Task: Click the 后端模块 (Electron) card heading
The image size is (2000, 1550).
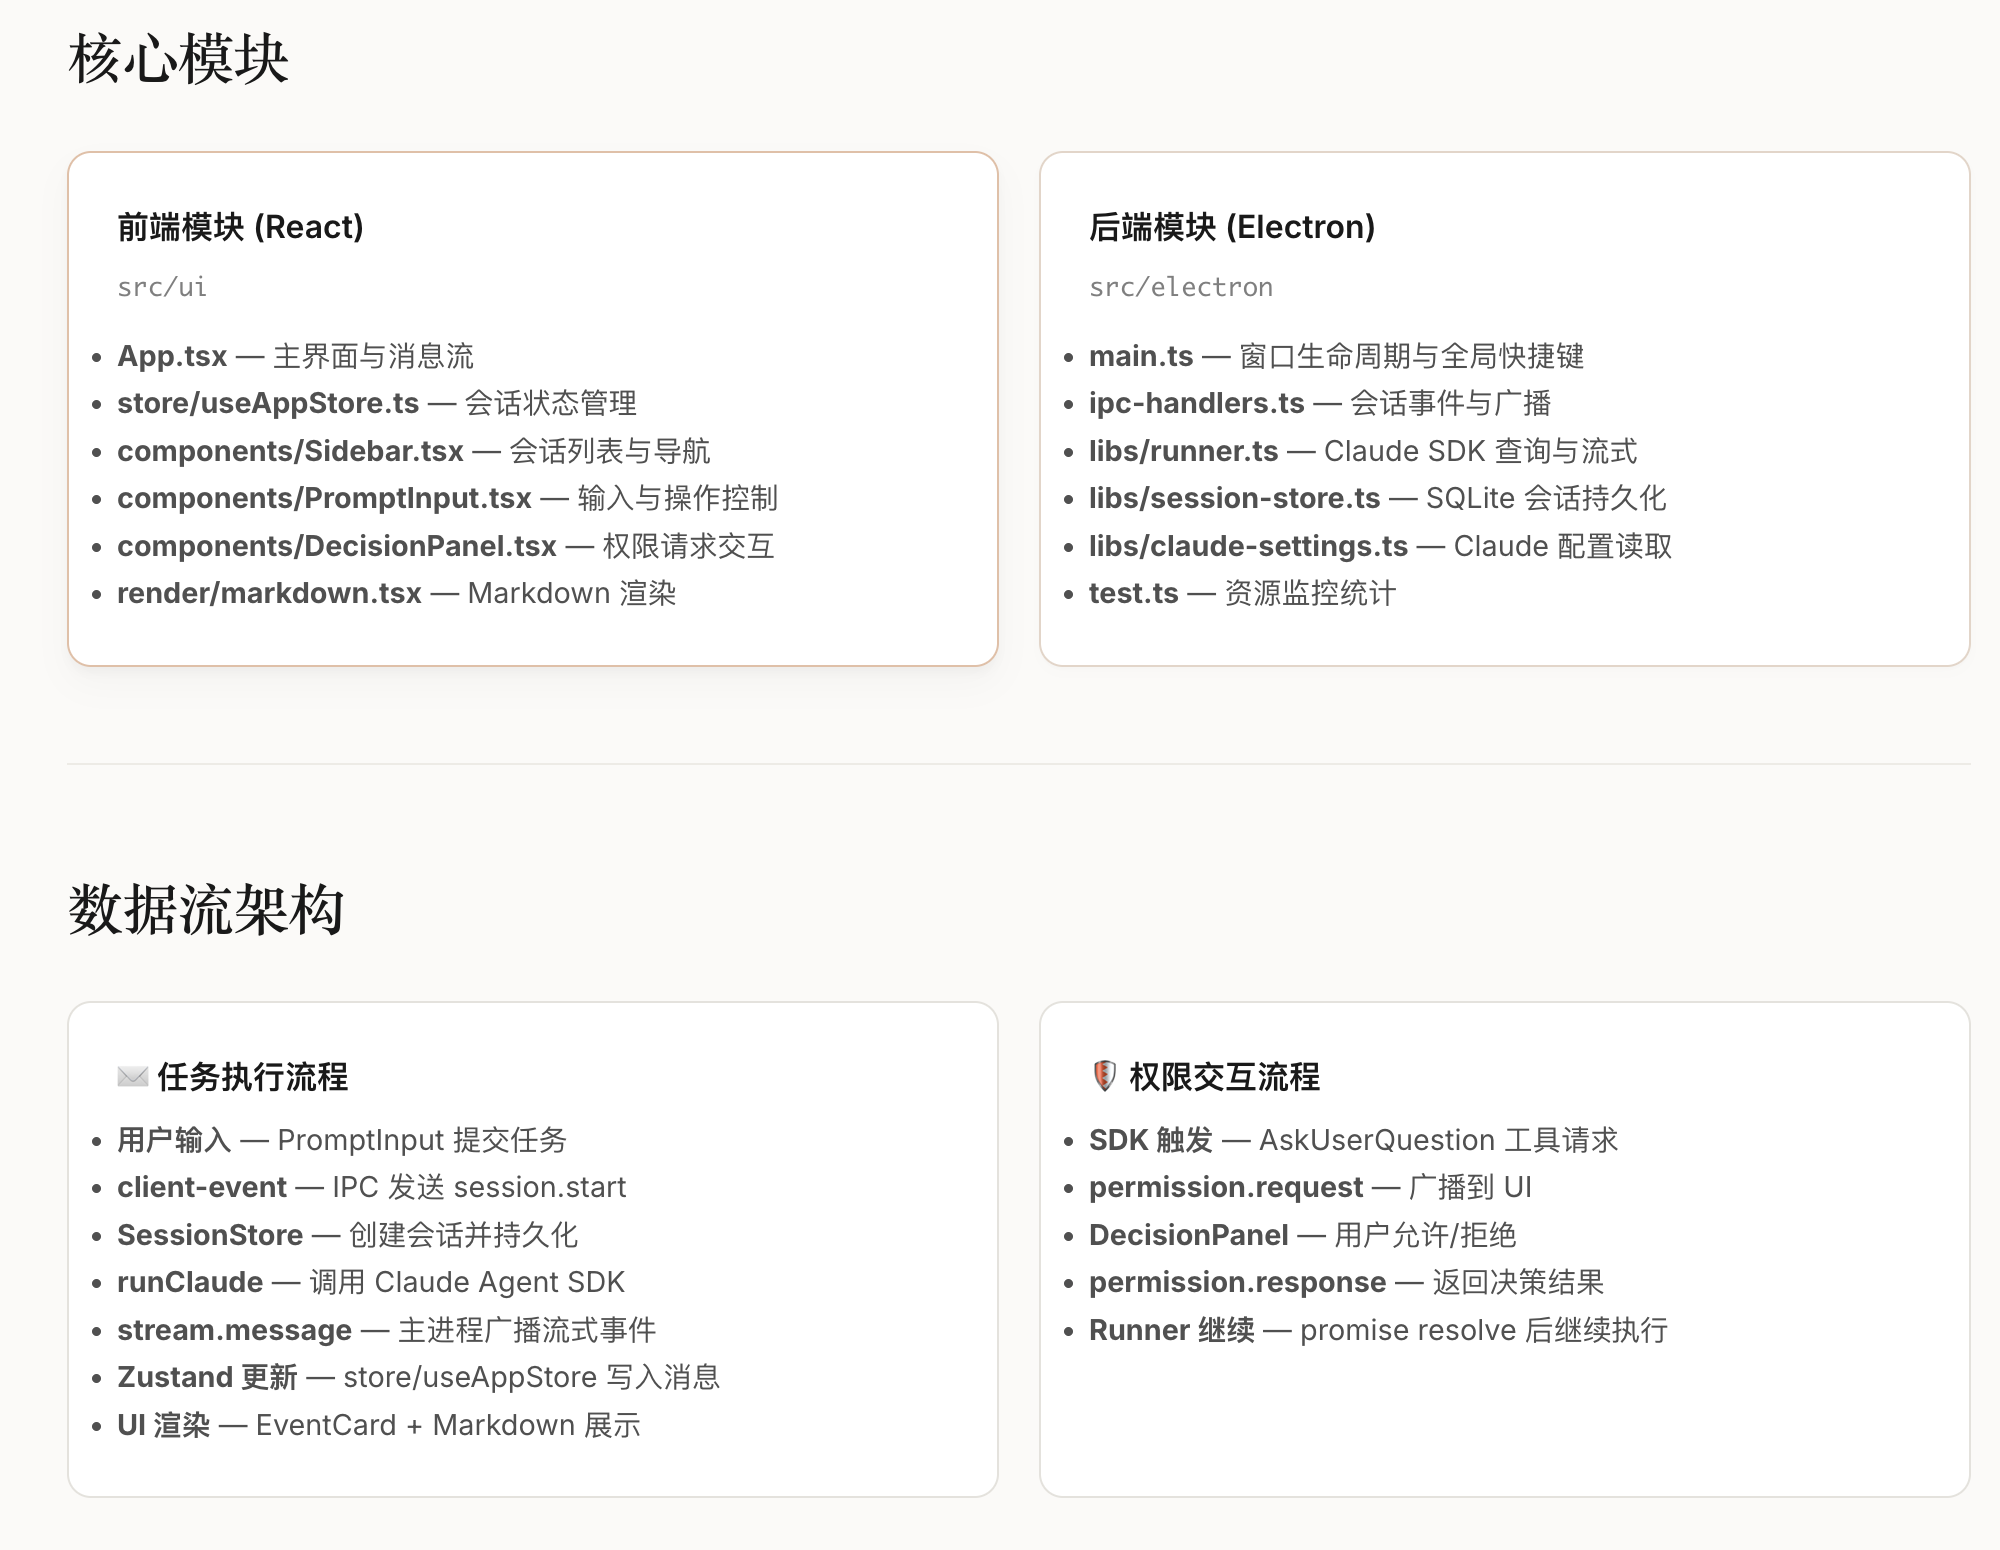Action: (x=1231, y=227)
